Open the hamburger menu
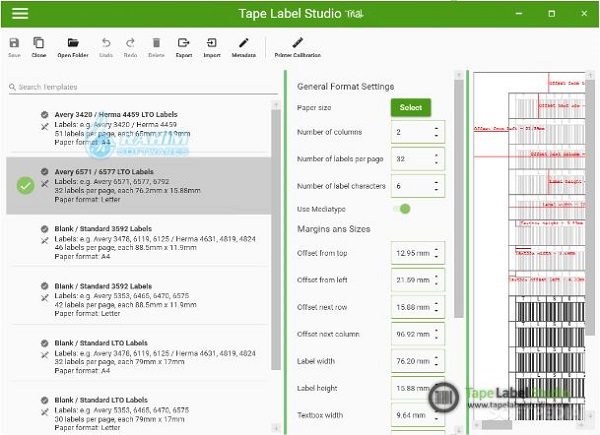Viewport: 600px width, 435px height. [20, 13]
